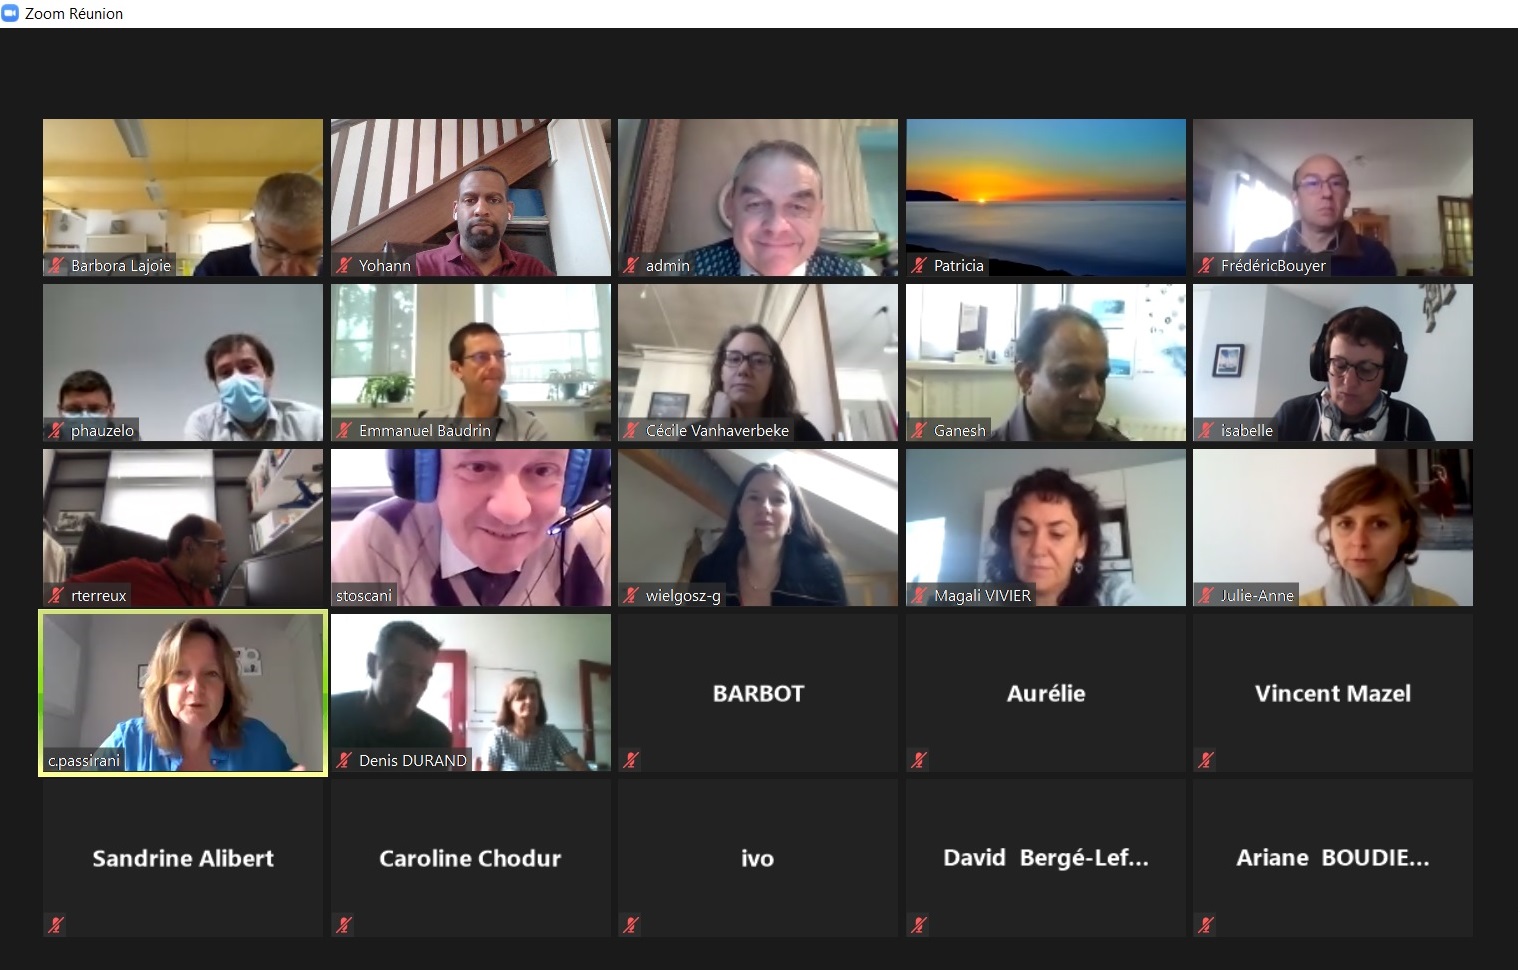Click the FrédéricBouyer name label

tap(1273, 265)
